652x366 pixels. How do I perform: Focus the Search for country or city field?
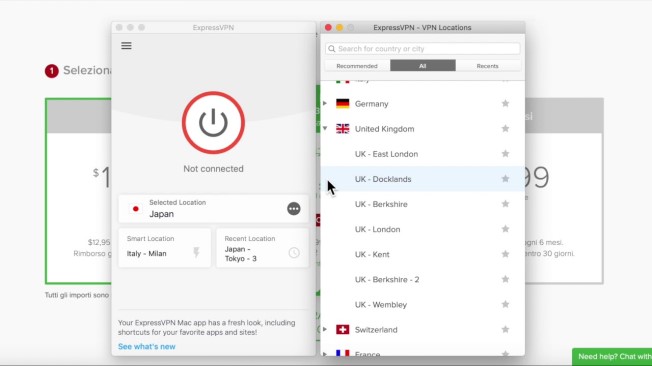click(x=422, y=49)
